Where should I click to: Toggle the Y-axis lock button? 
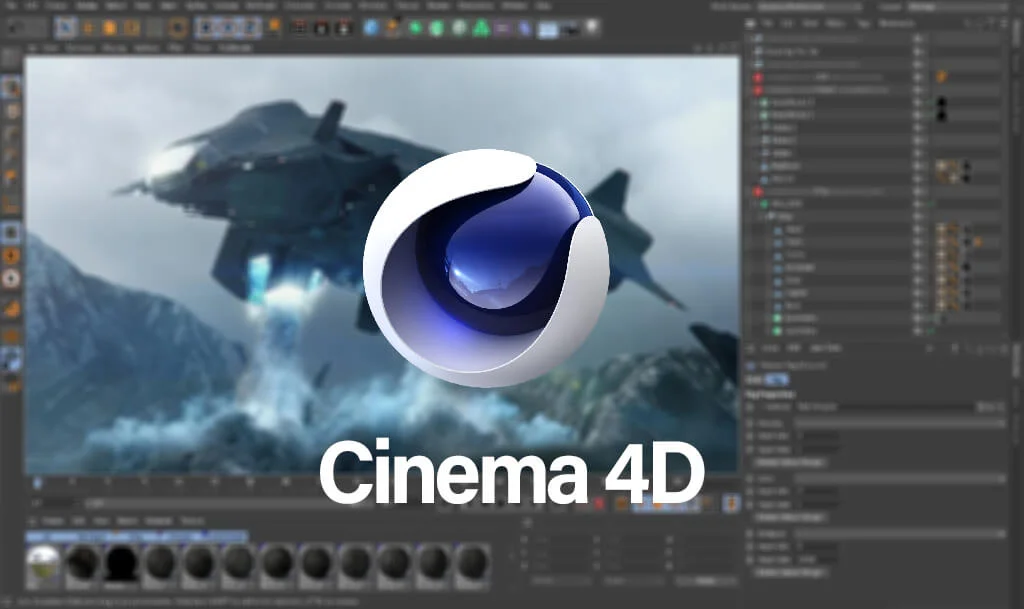pyautogui.click(x=229, y=28)
